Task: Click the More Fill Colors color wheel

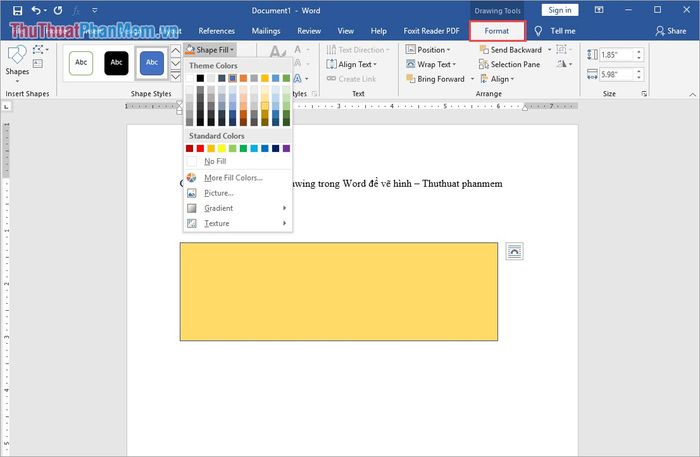Action: point(192,178)
